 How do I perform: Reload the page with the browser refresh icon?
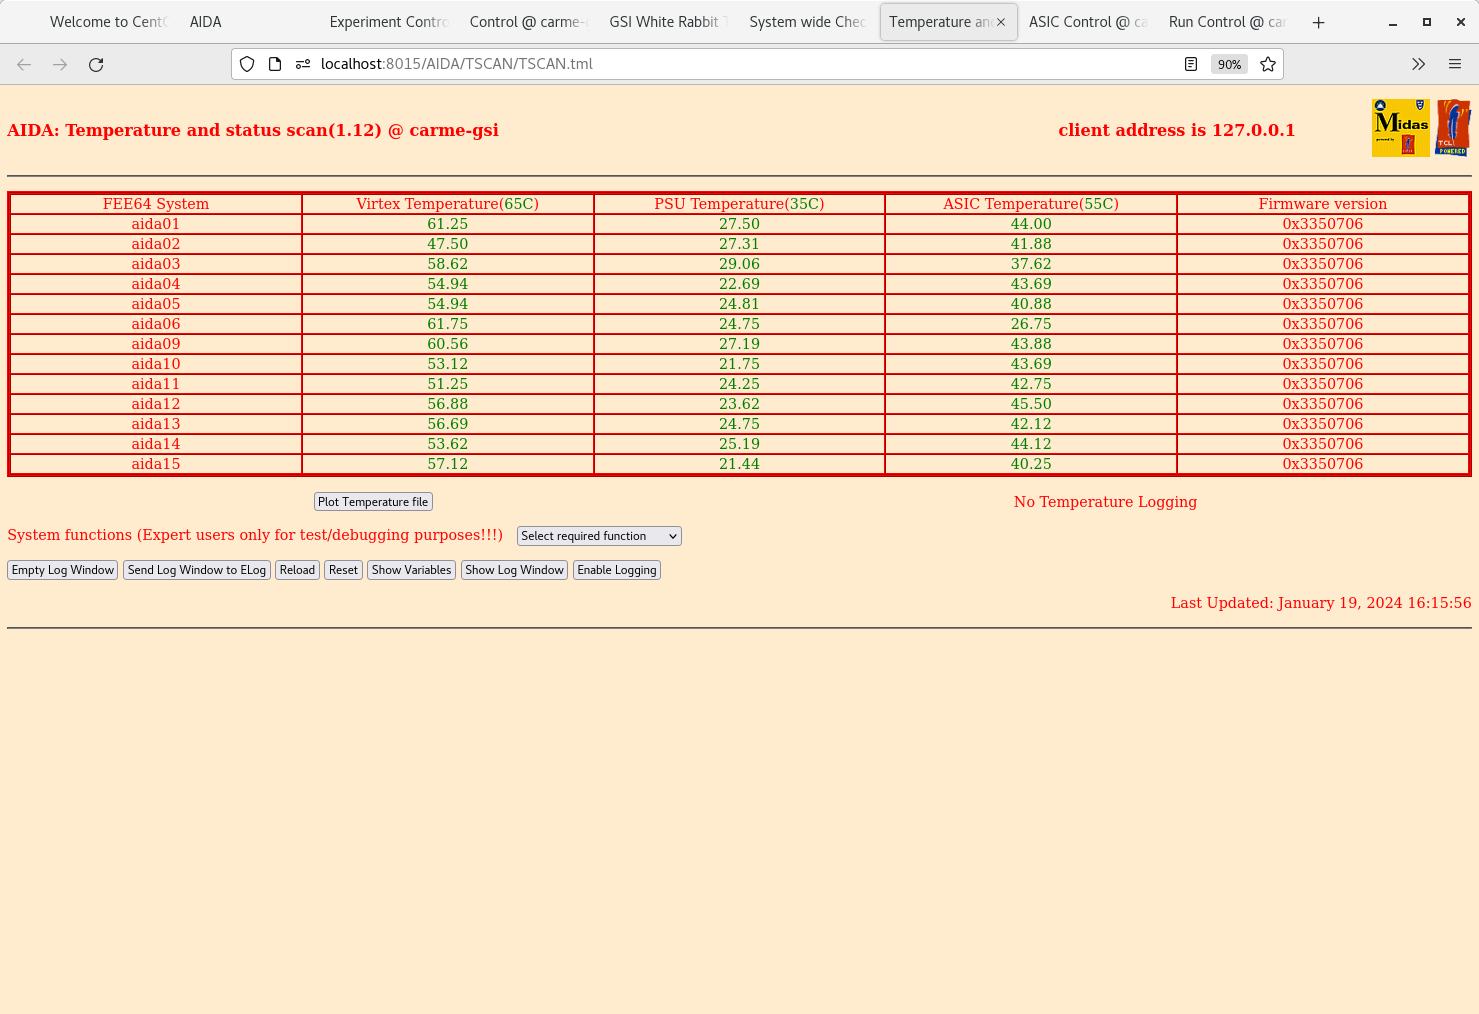click(96, 64)
